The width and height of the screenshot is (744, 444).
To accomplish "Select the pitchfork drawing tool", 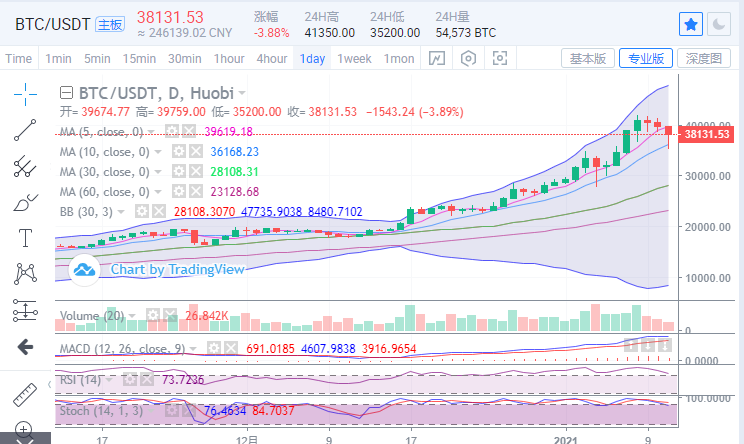I will [x=25, y=166].
